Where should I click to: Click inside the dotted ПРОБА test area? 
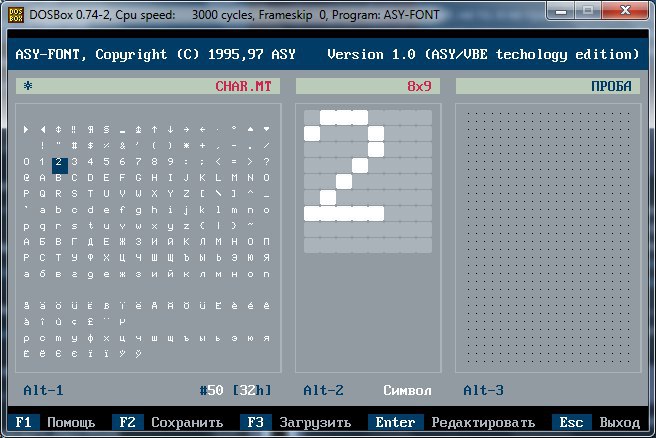pos(548,238)
